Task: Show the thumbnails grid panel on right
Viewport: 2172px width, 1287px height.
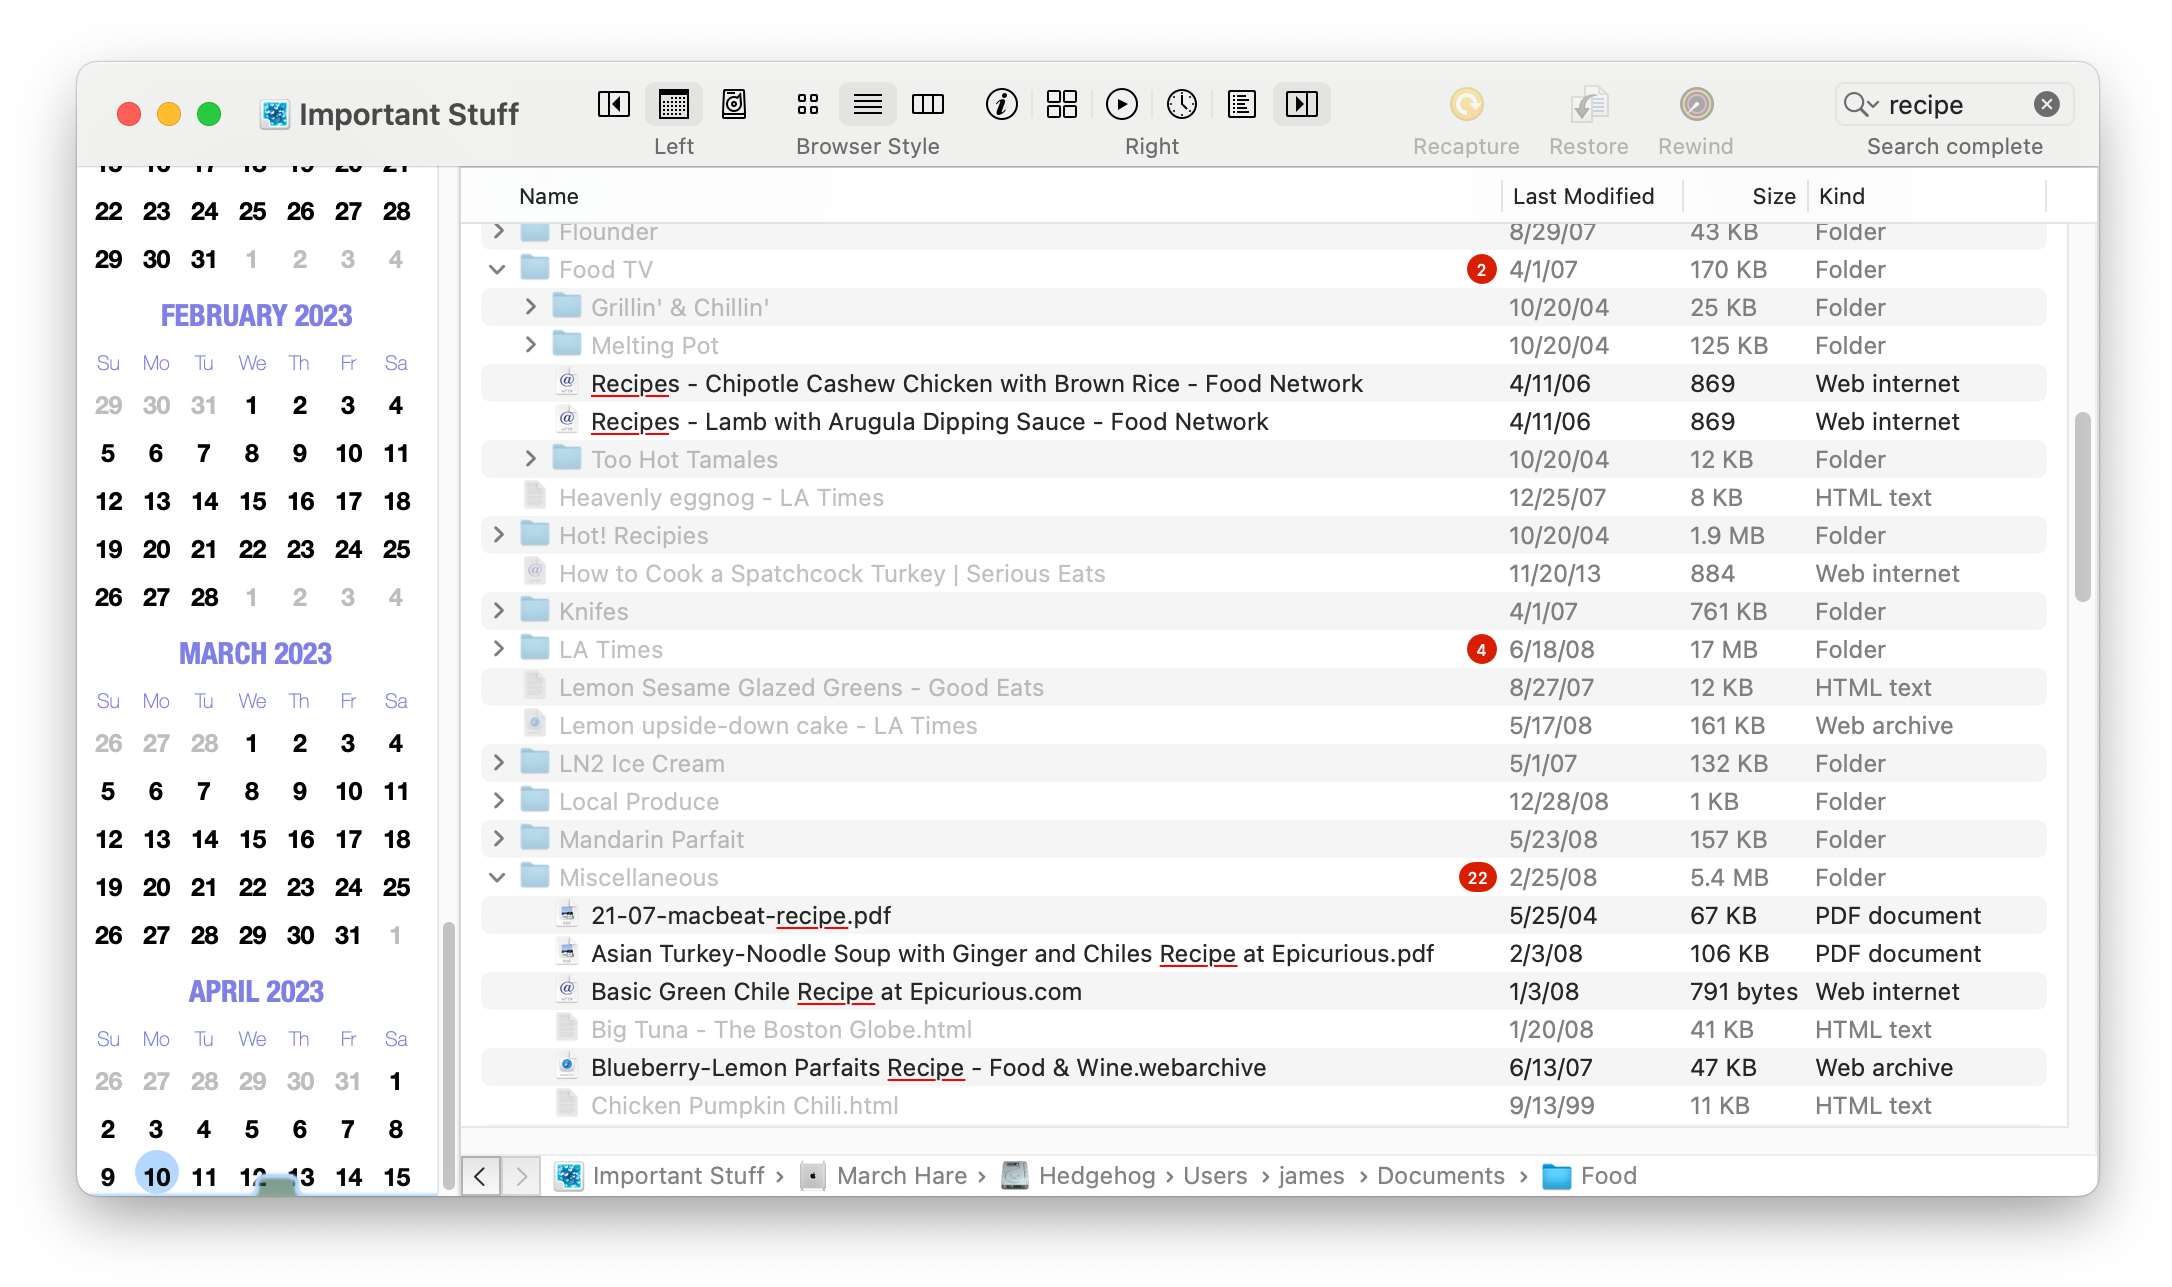Action: coord(1062,104)
